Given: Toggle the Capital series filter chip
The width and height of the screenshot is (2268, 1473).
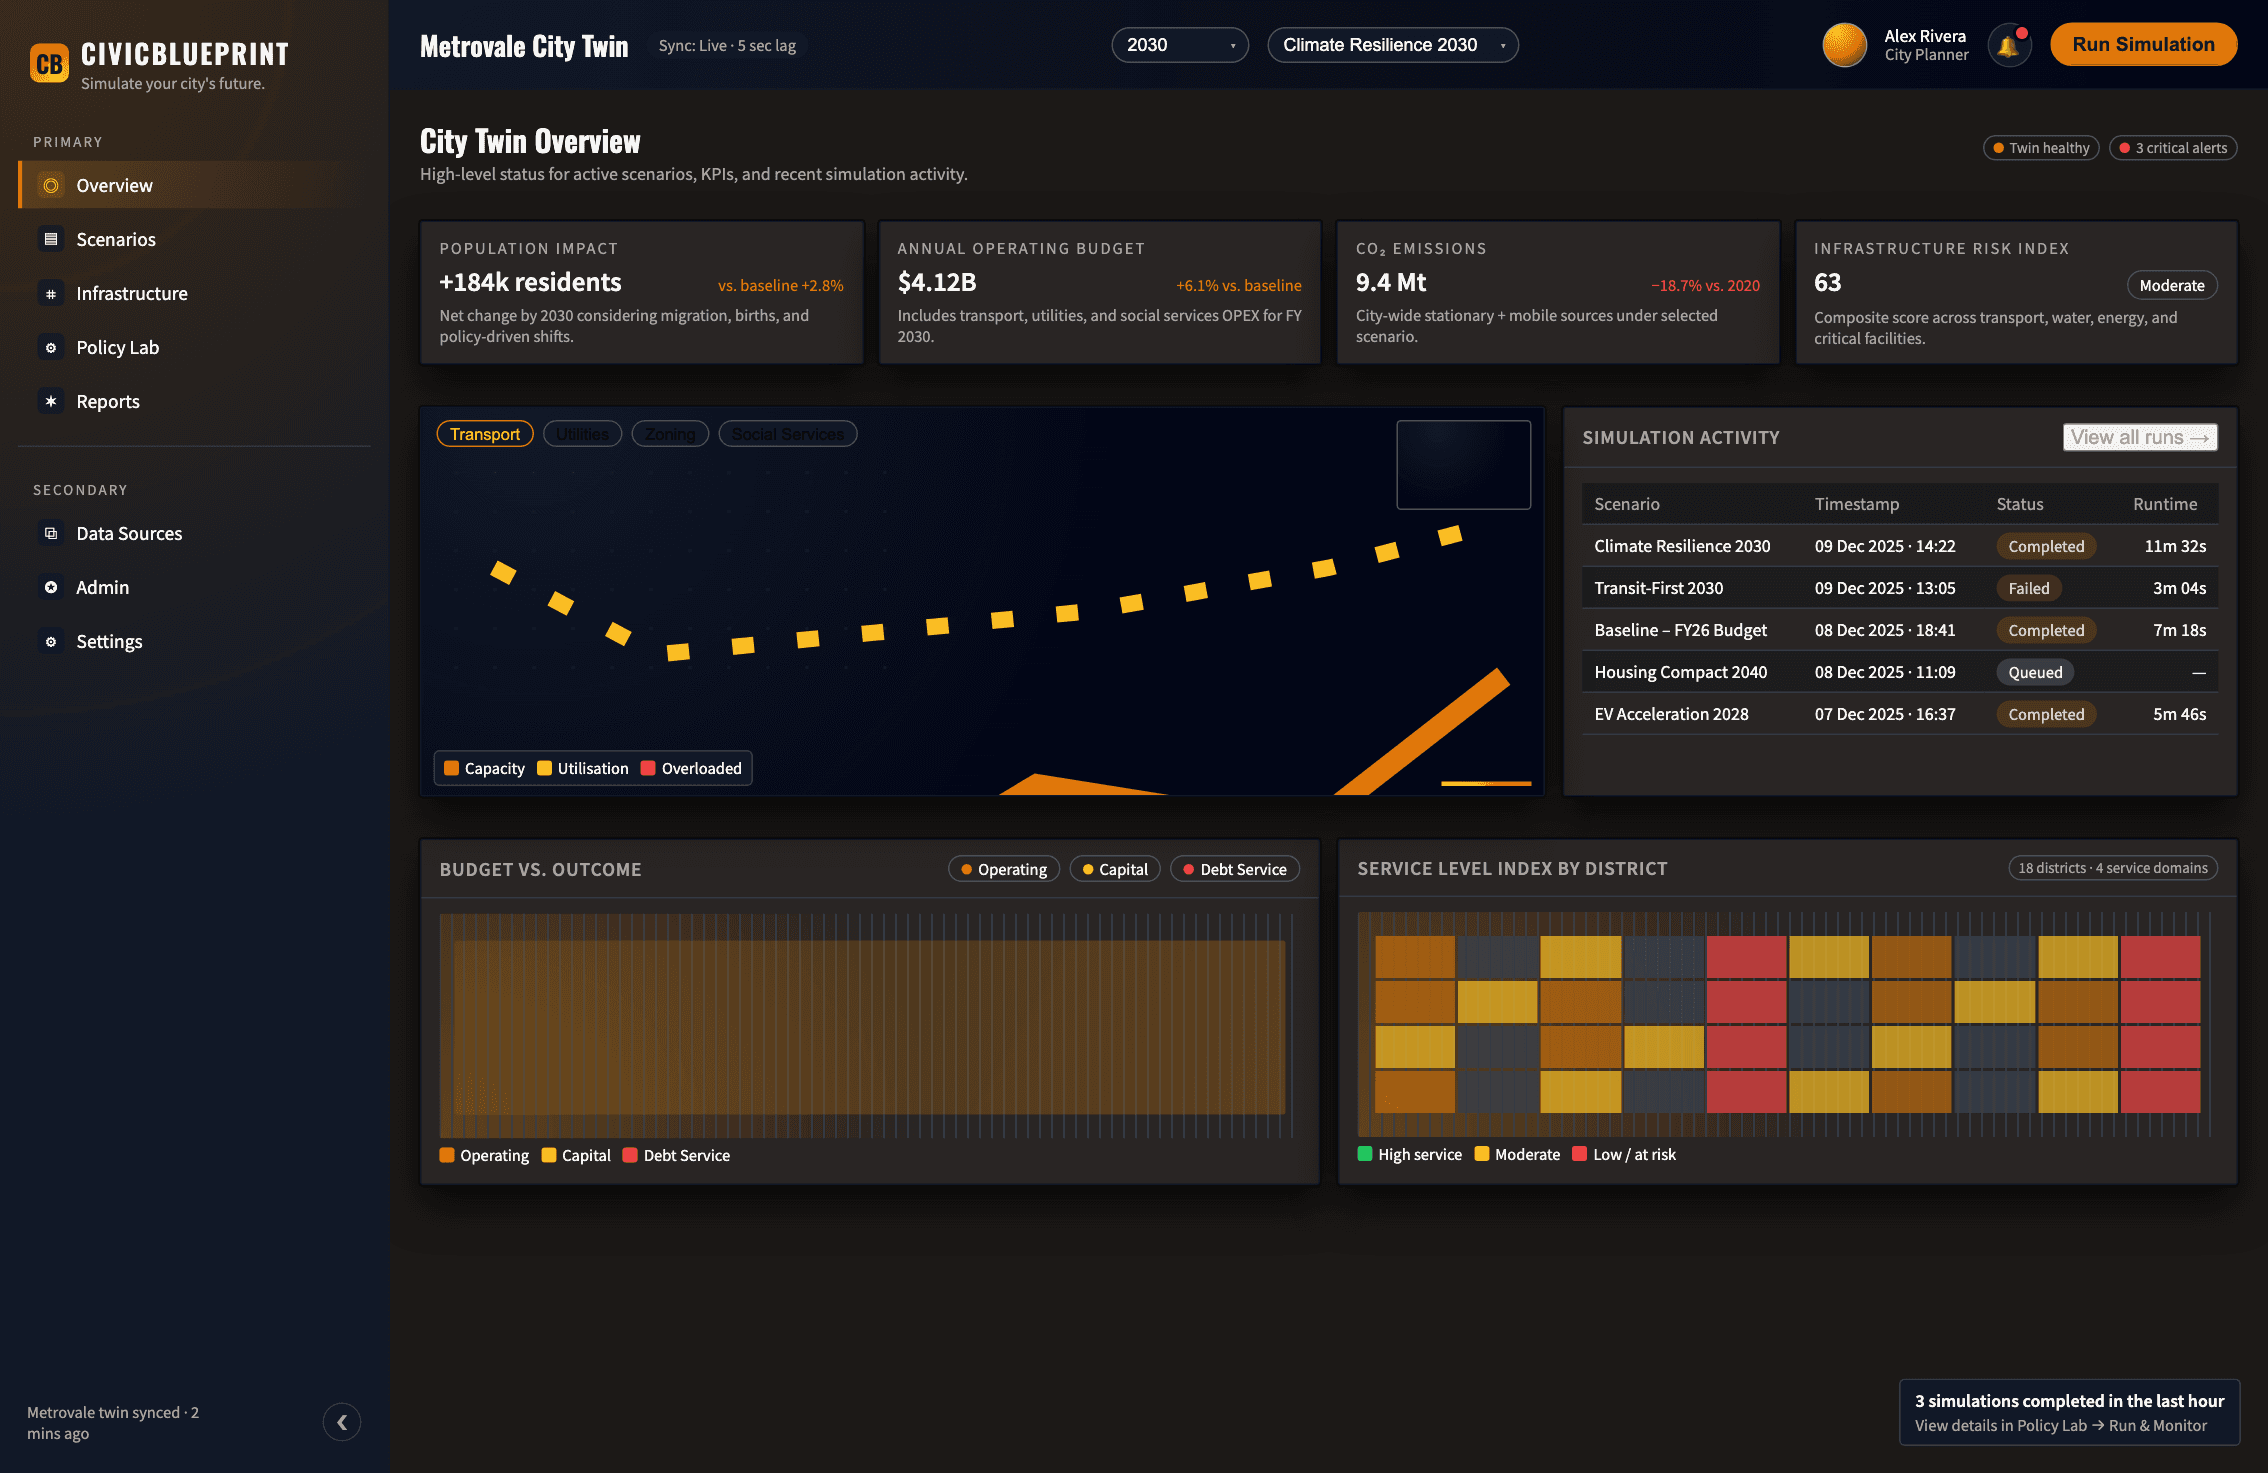Looking at the screenshot, I should click(x=1114, y=869).
